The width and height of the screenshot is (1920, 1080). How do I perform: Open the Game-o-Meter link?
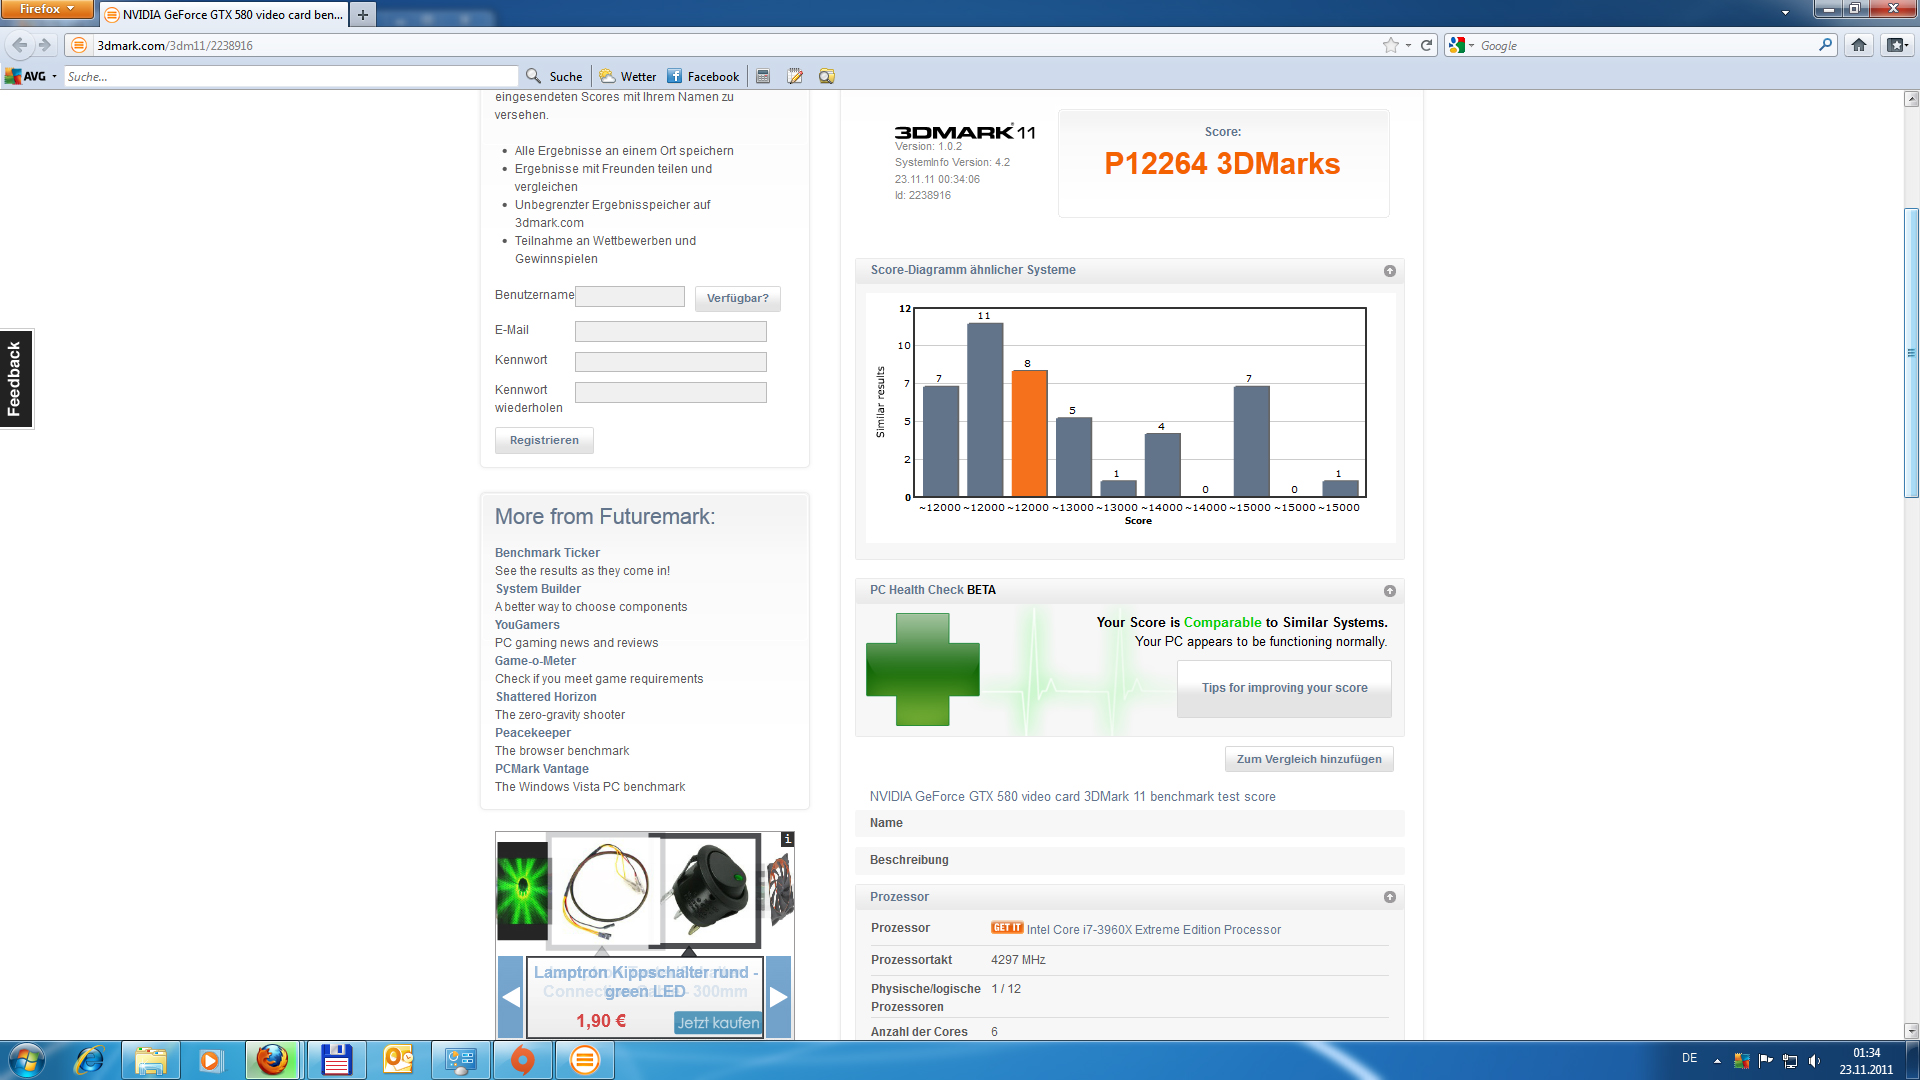[535, 661]
